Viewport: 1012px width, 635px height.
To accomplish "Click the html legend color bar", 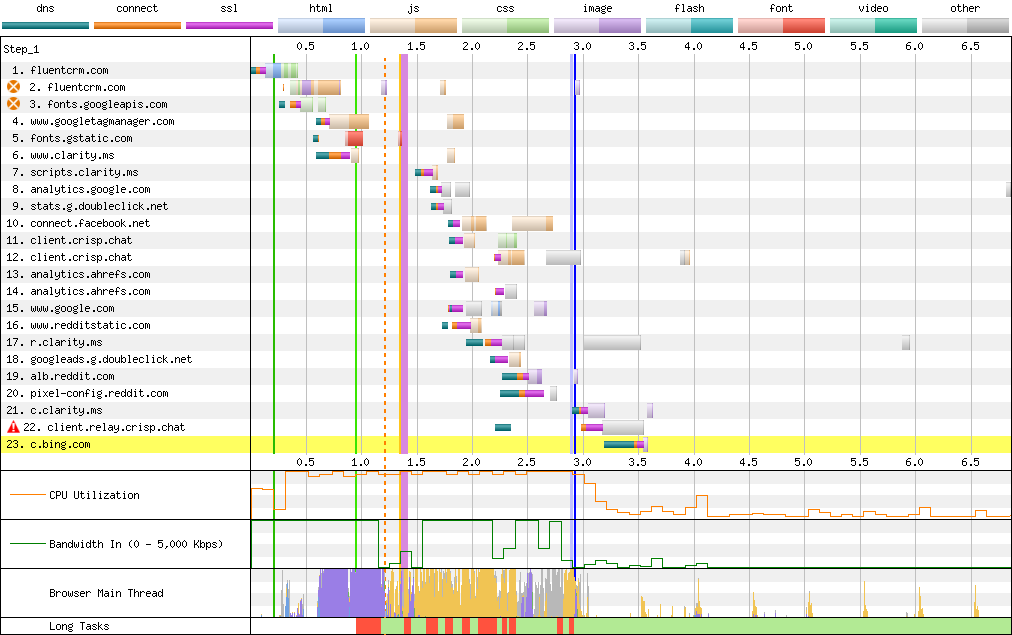I will 321,26.
